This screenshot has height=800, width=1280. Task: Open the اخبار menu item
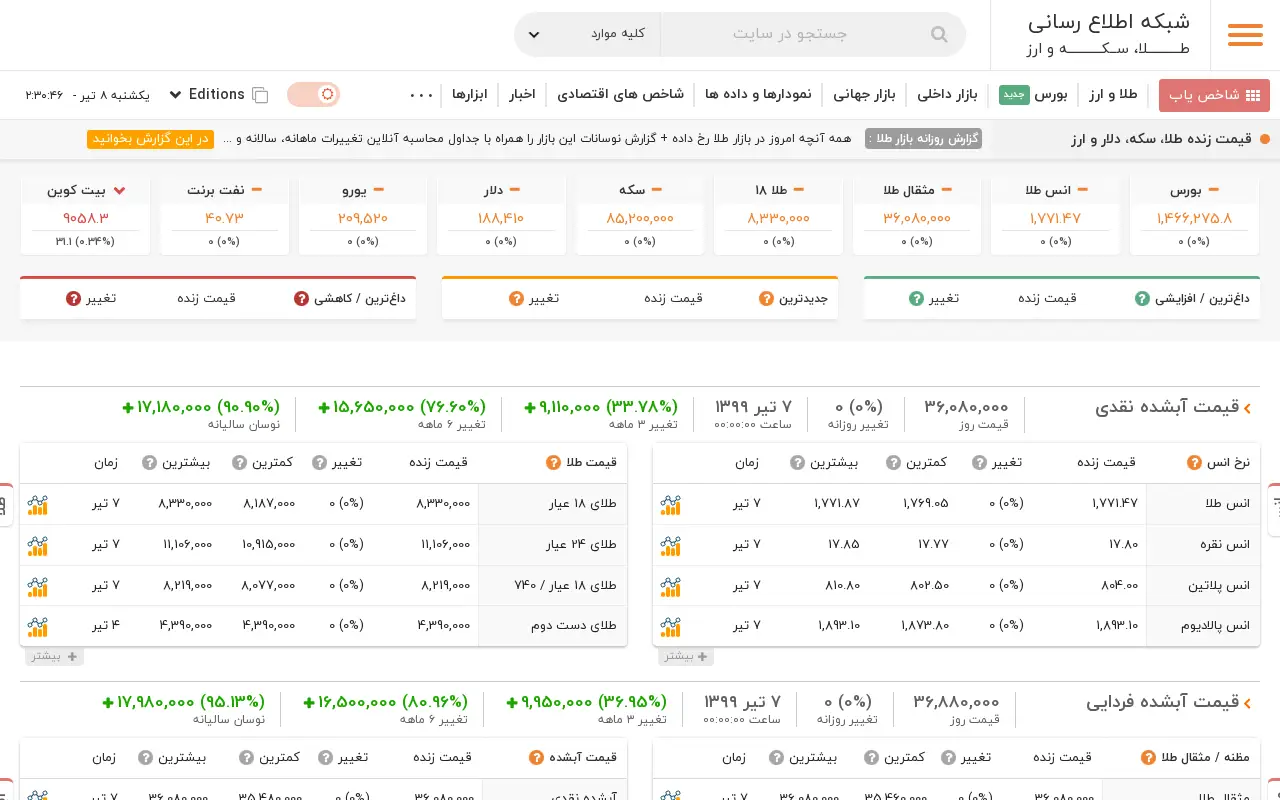coord(522,95)
